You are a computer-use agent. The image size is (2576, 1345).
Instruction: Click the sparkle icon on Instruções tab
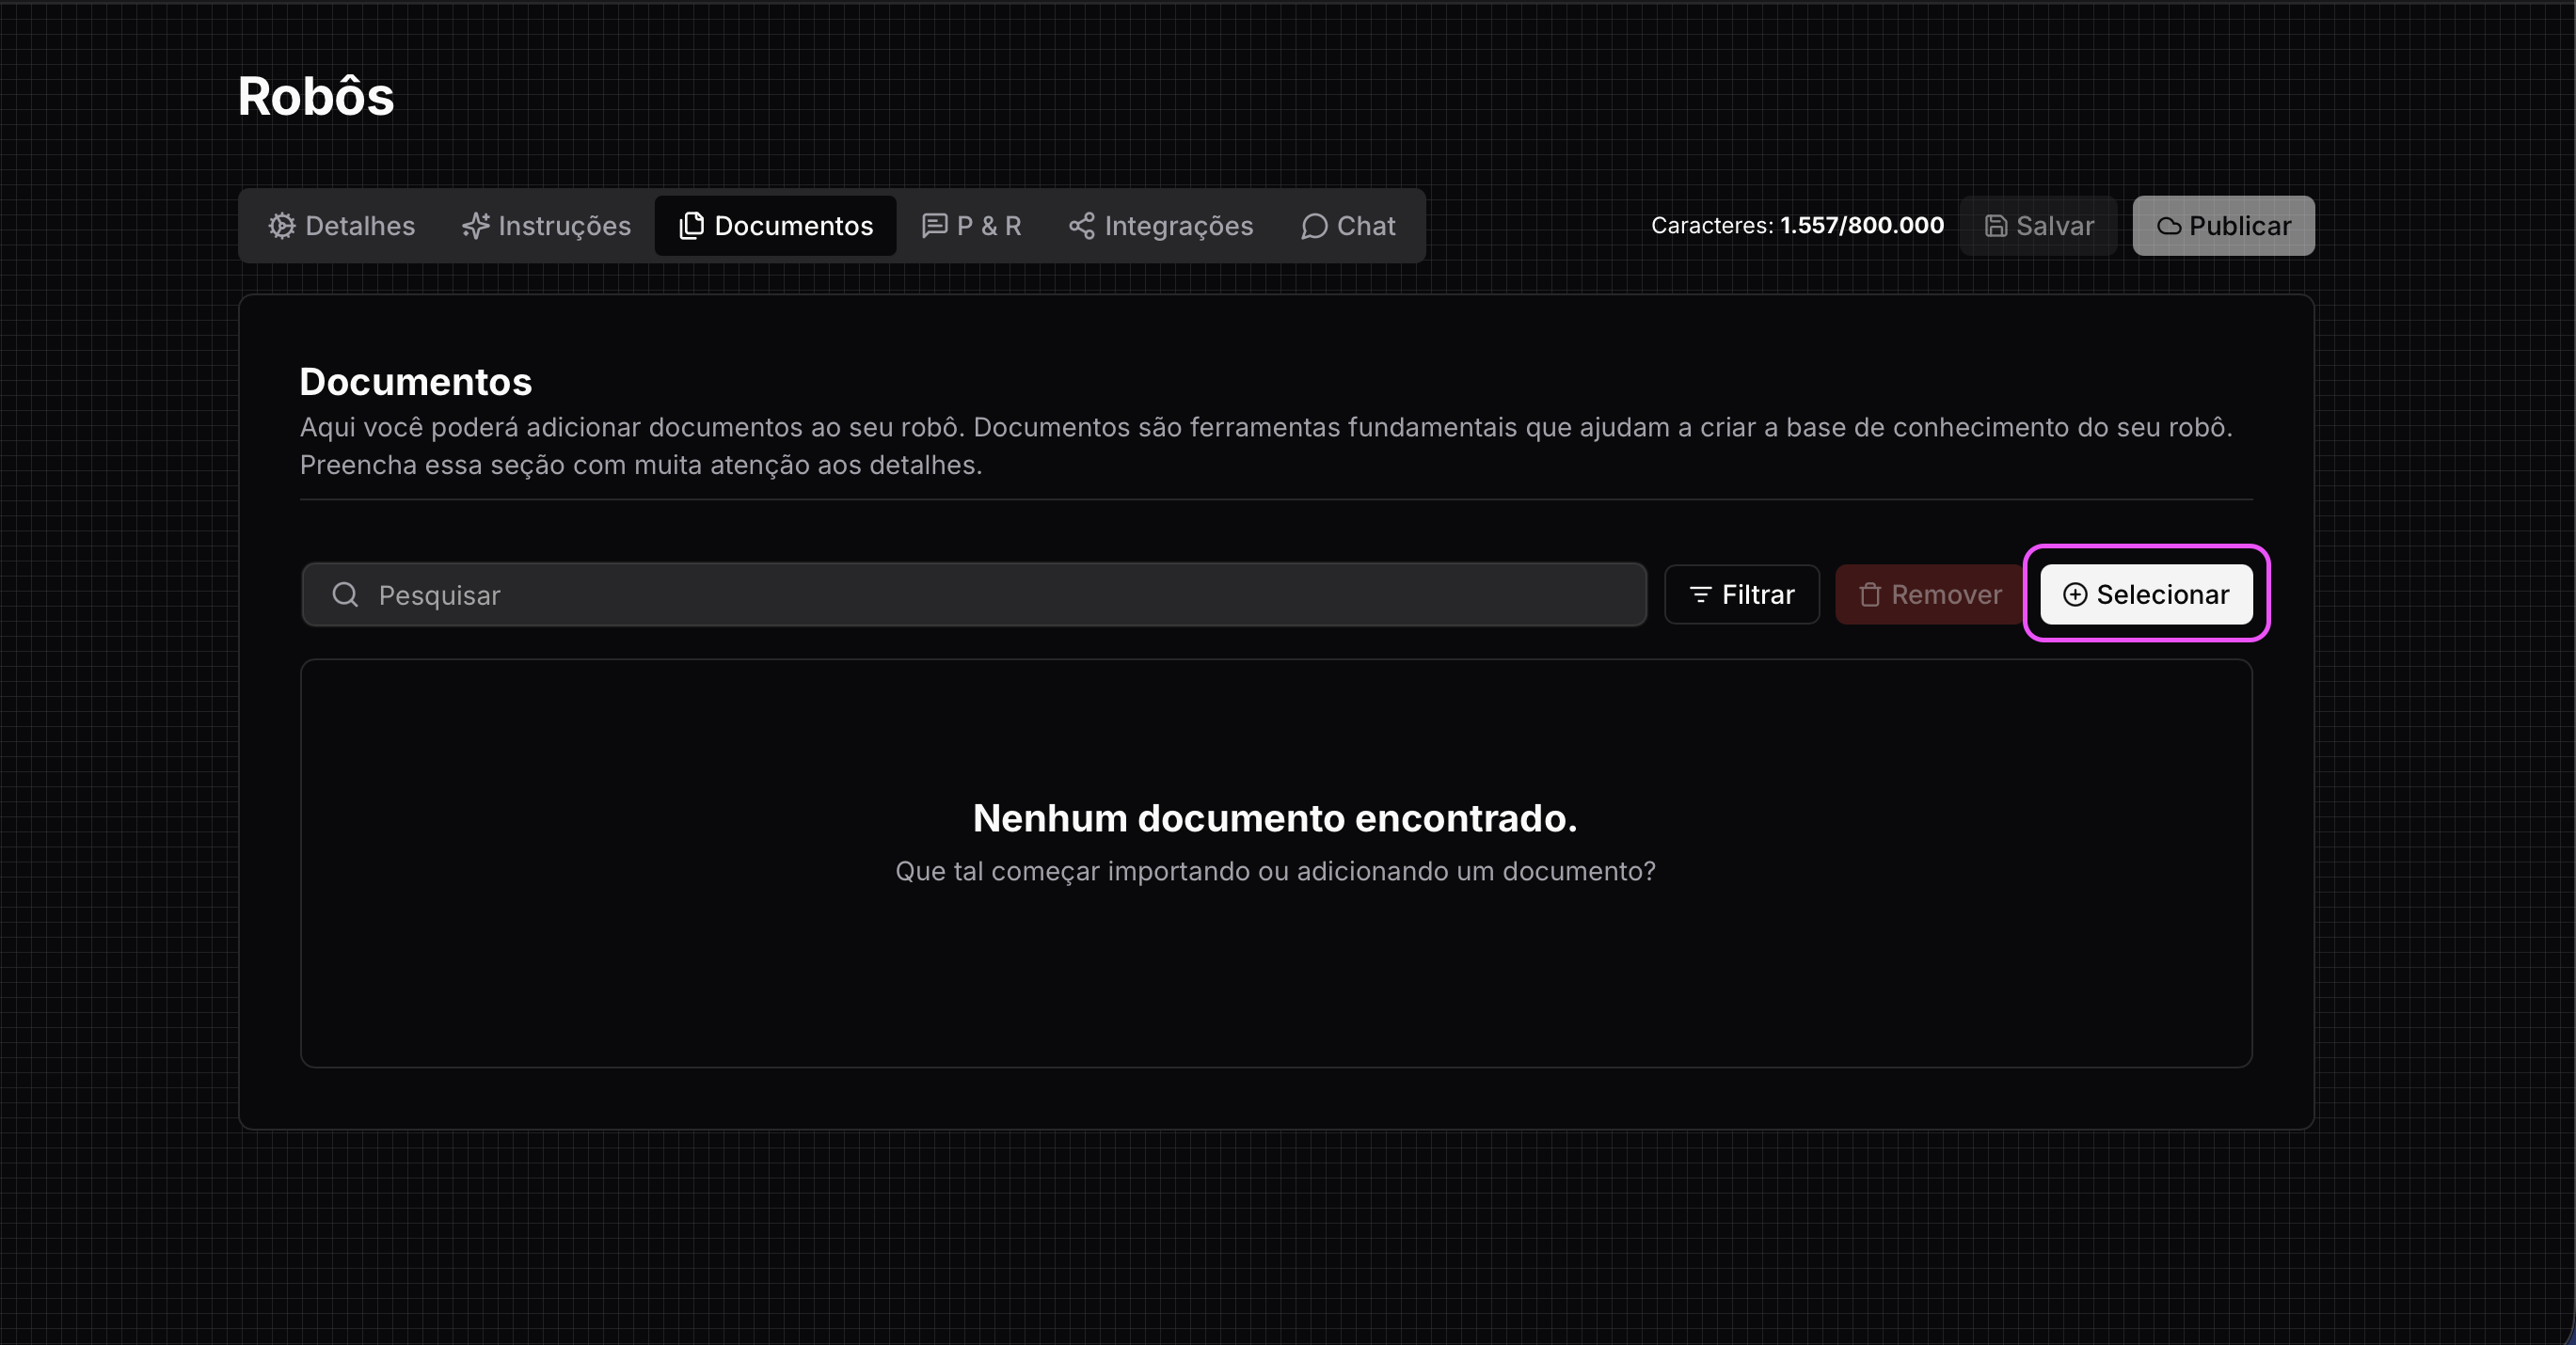point(475,226)
